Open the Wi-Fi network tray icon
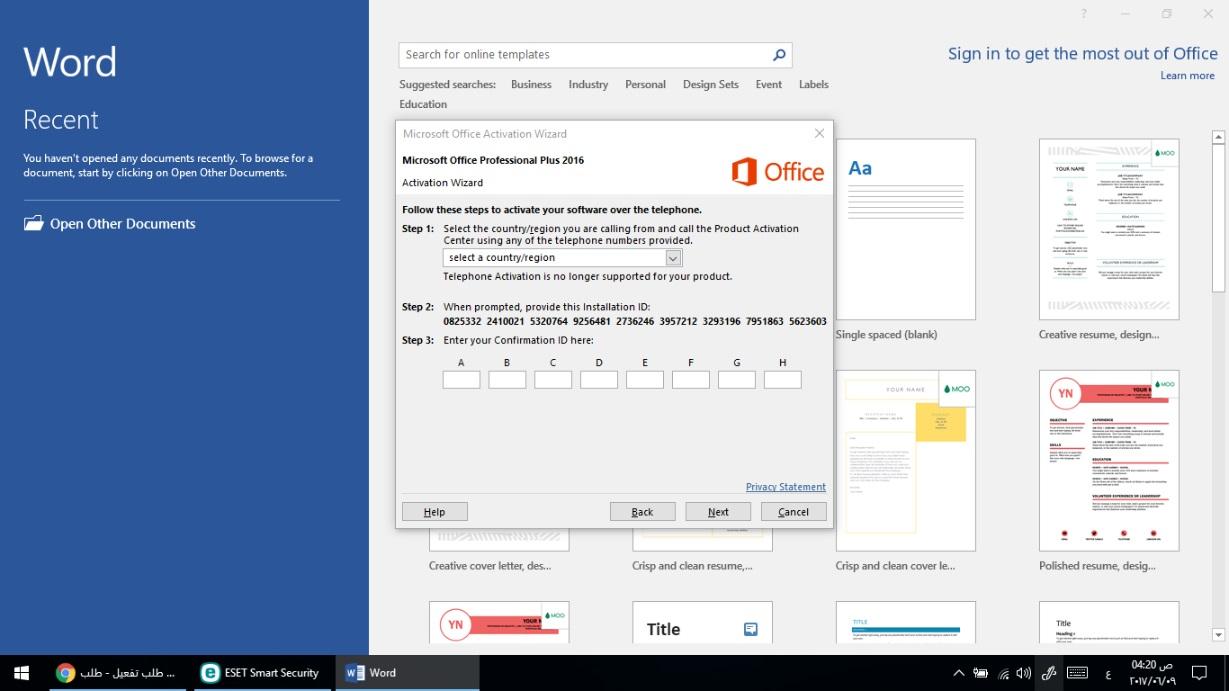1229x691 pixels. (x=1003, y=673)
